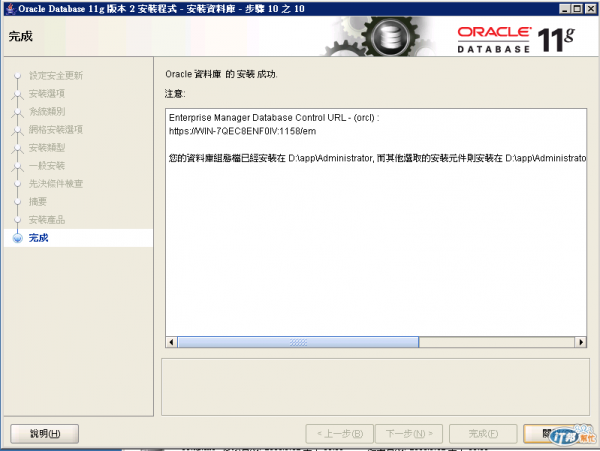
Task: Click the Enterprise Manager Database Control URL line
Action: [x=274, y=118]
